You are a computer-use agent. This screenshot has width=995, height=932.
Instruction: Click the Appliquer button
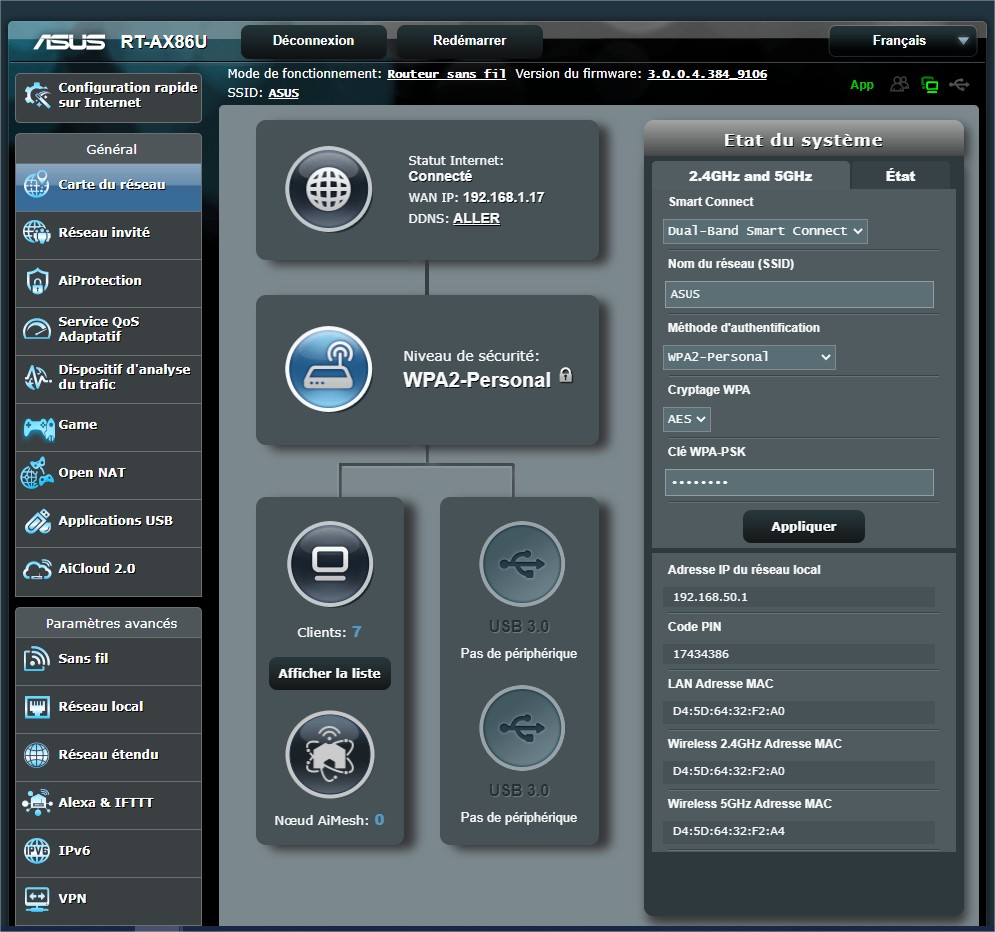click(x=803, y=527)
